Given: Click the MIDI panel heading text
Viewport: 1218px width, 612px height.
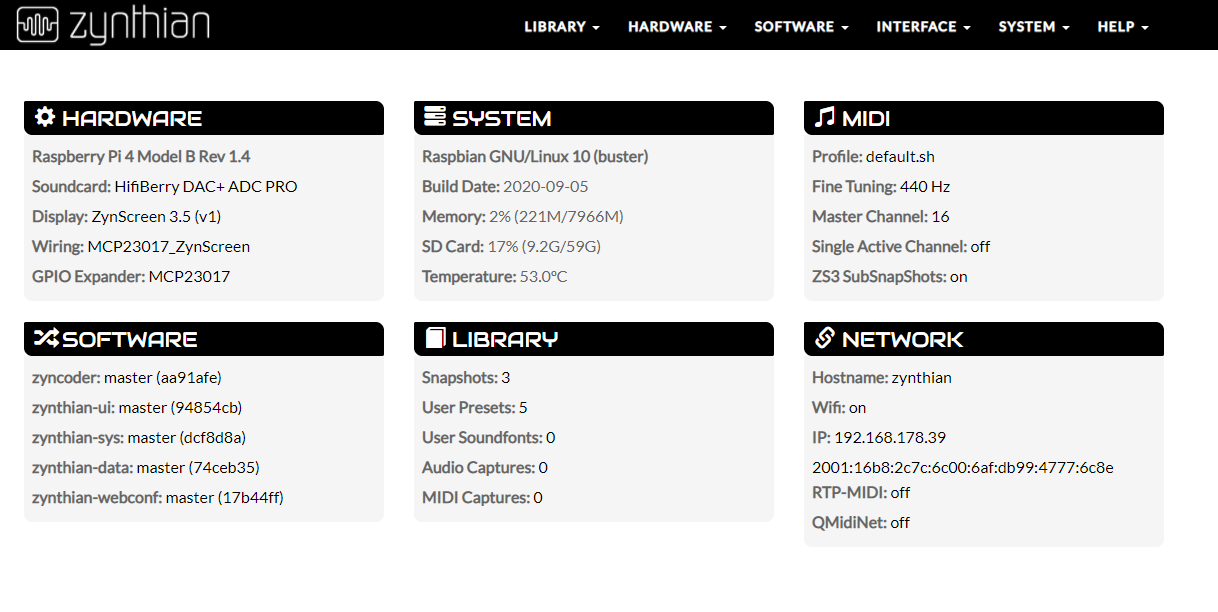Looking at the screenshot, I should [x=866, y=118].
